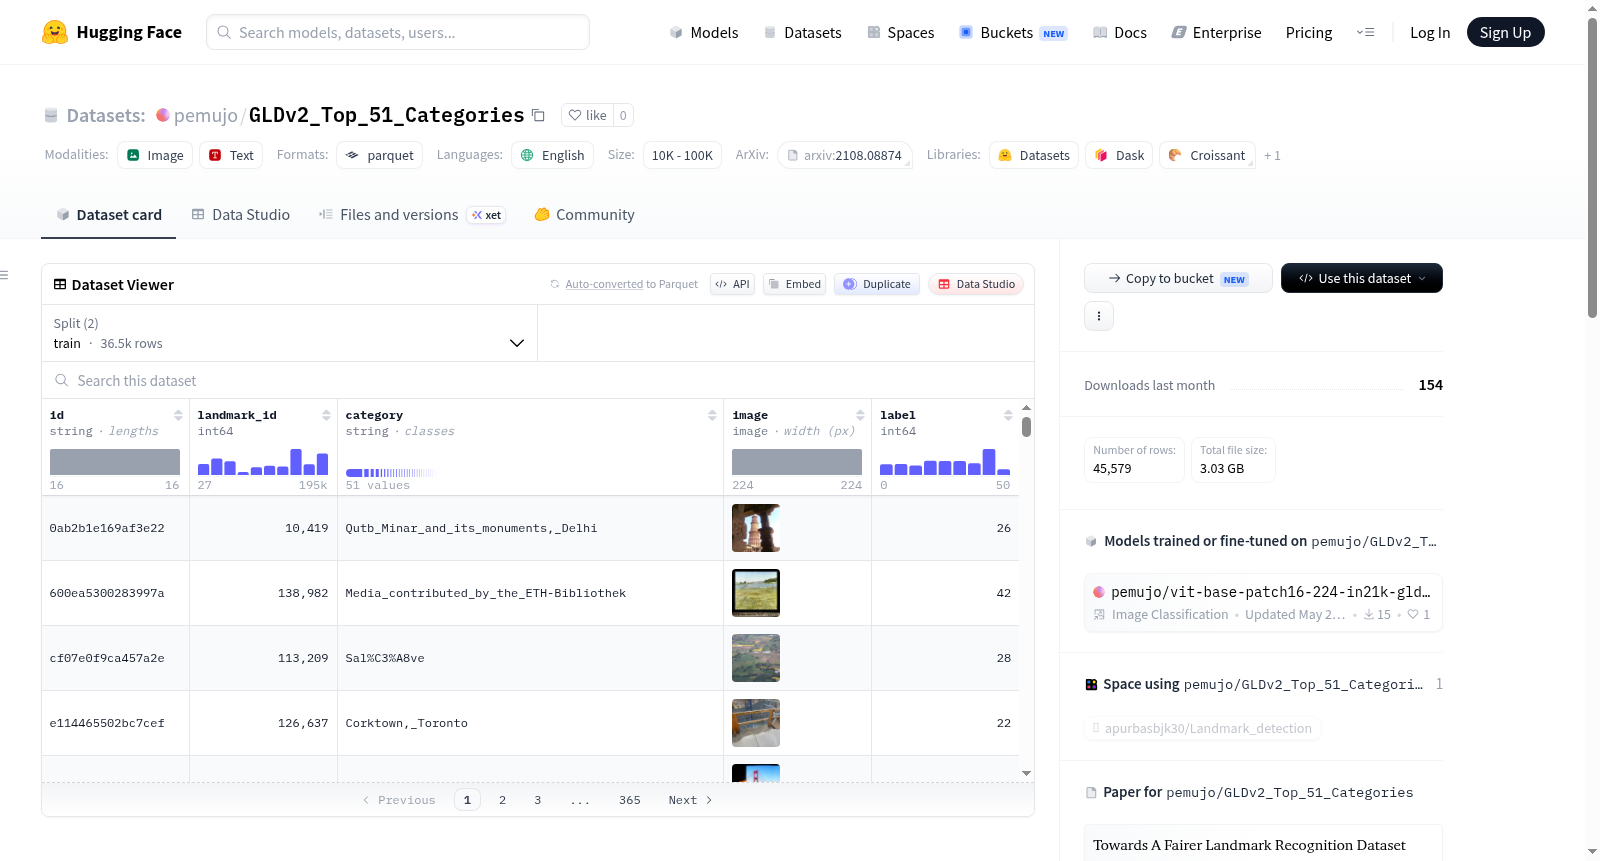Open the Use this dataset dropdown
This screenshot has height=861, width=1600.
[1362, 278]
